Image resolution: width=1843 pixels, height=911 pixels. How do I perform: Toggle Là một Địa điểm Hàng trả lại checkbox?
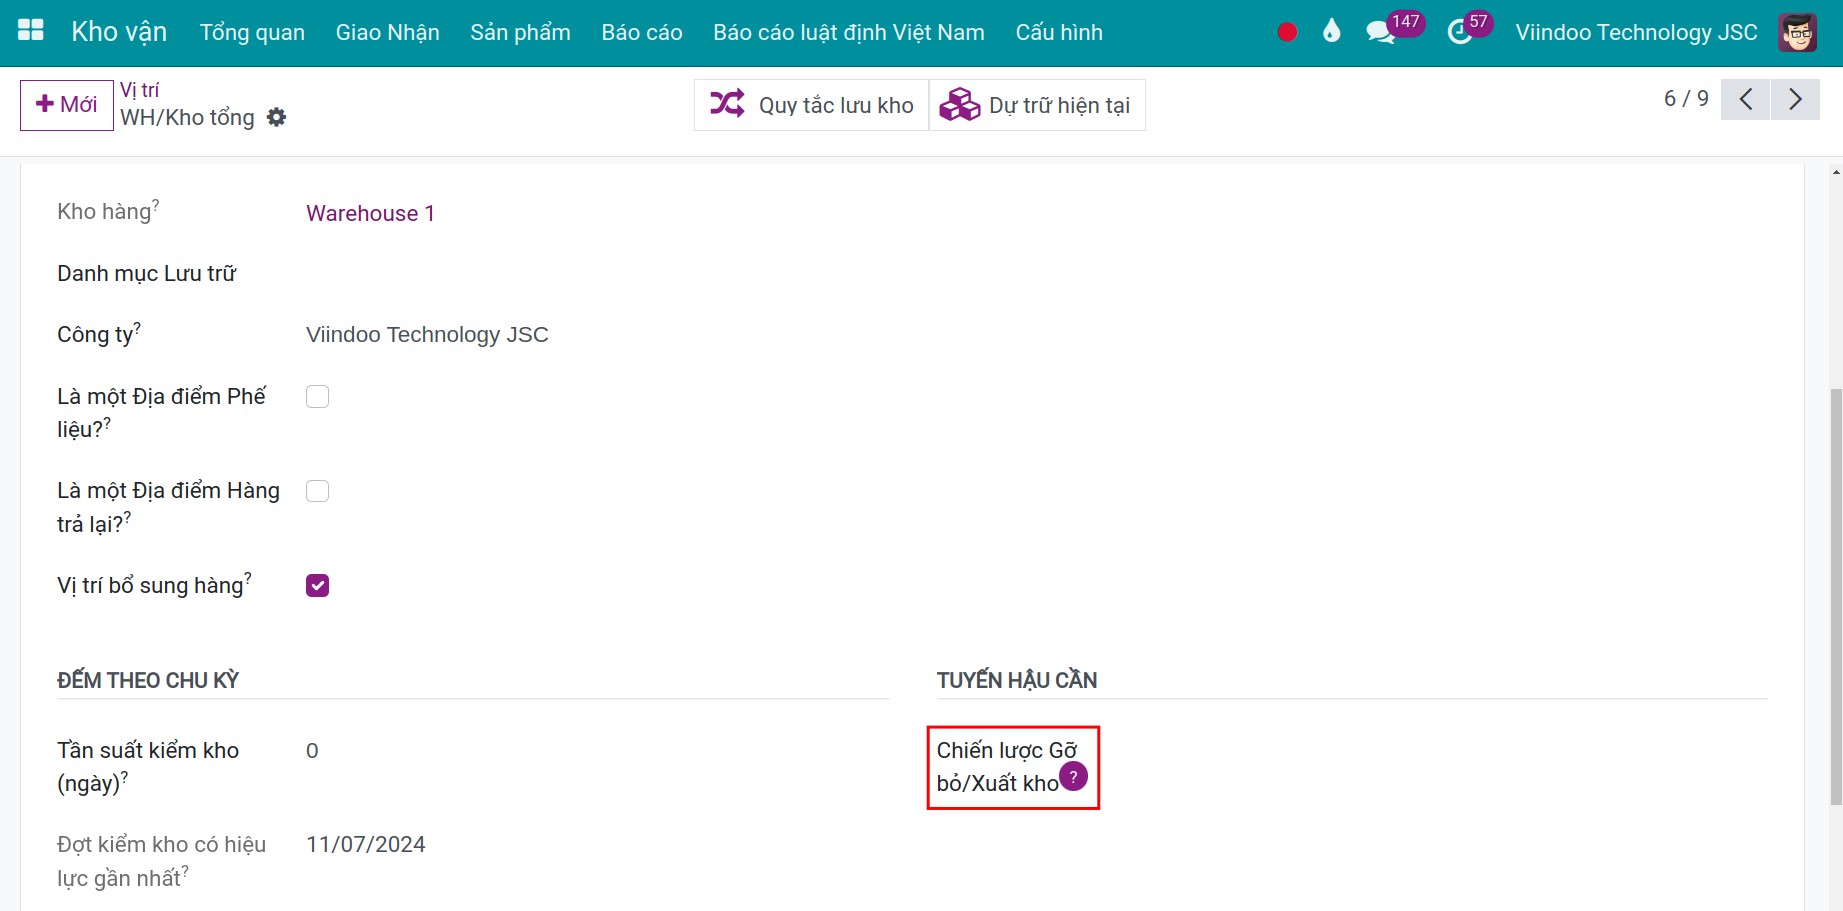pos(317,491)
